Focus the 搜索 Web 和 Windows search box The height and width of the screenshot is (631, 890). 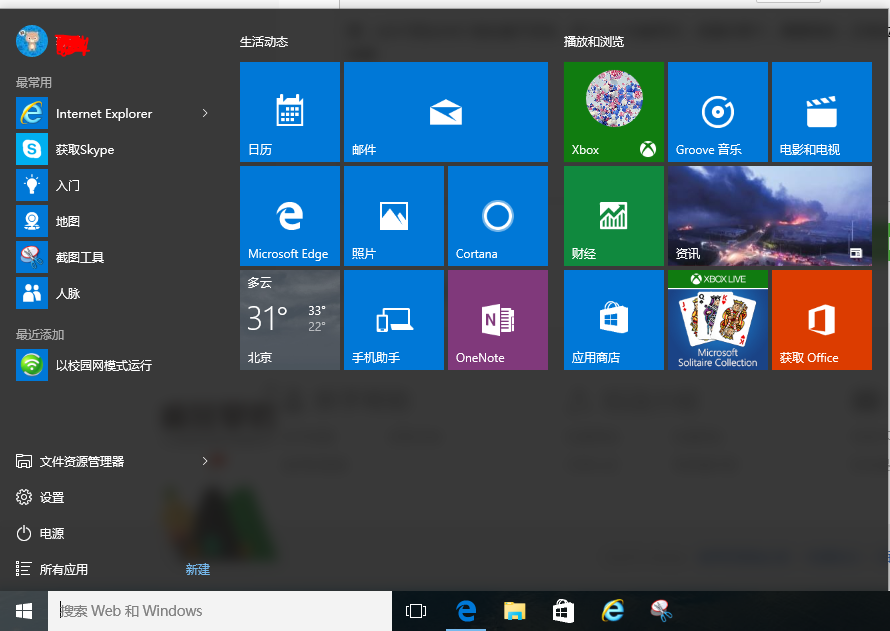220,611
